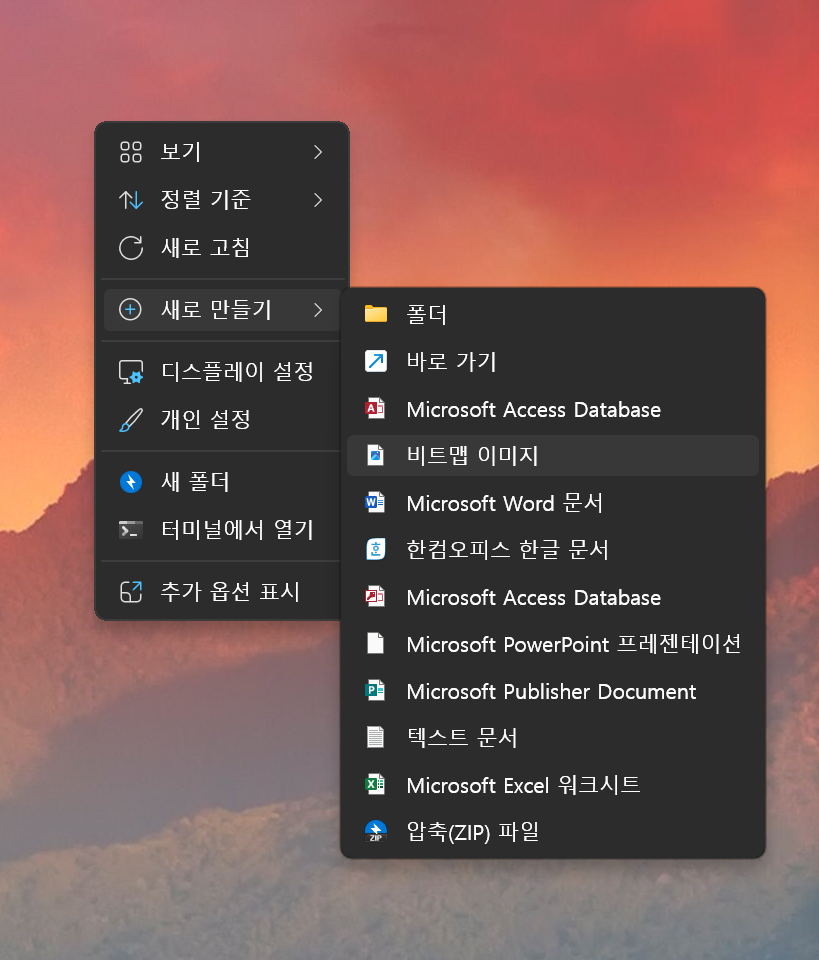
Task: Click the ZIP archive icon beside 압축(ZIP) 파일
Action: point(376,831)
